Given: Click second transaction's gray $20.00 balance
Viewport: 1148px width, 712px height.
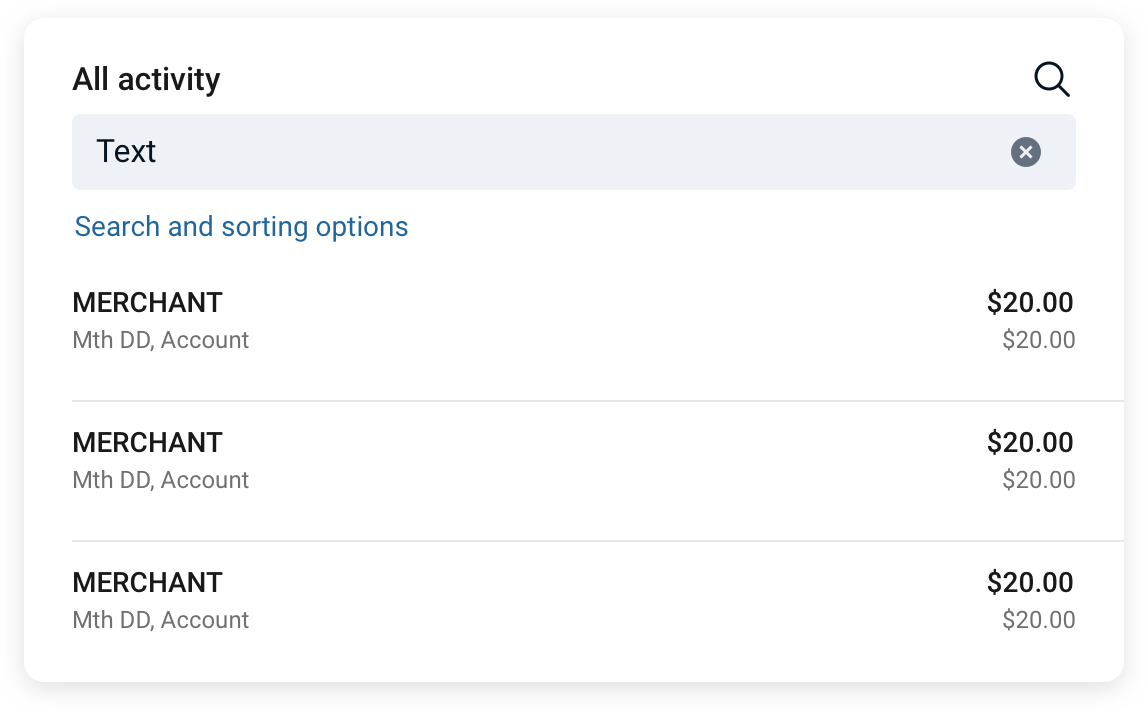Looking at the screenshot, I should point(1038,480).
